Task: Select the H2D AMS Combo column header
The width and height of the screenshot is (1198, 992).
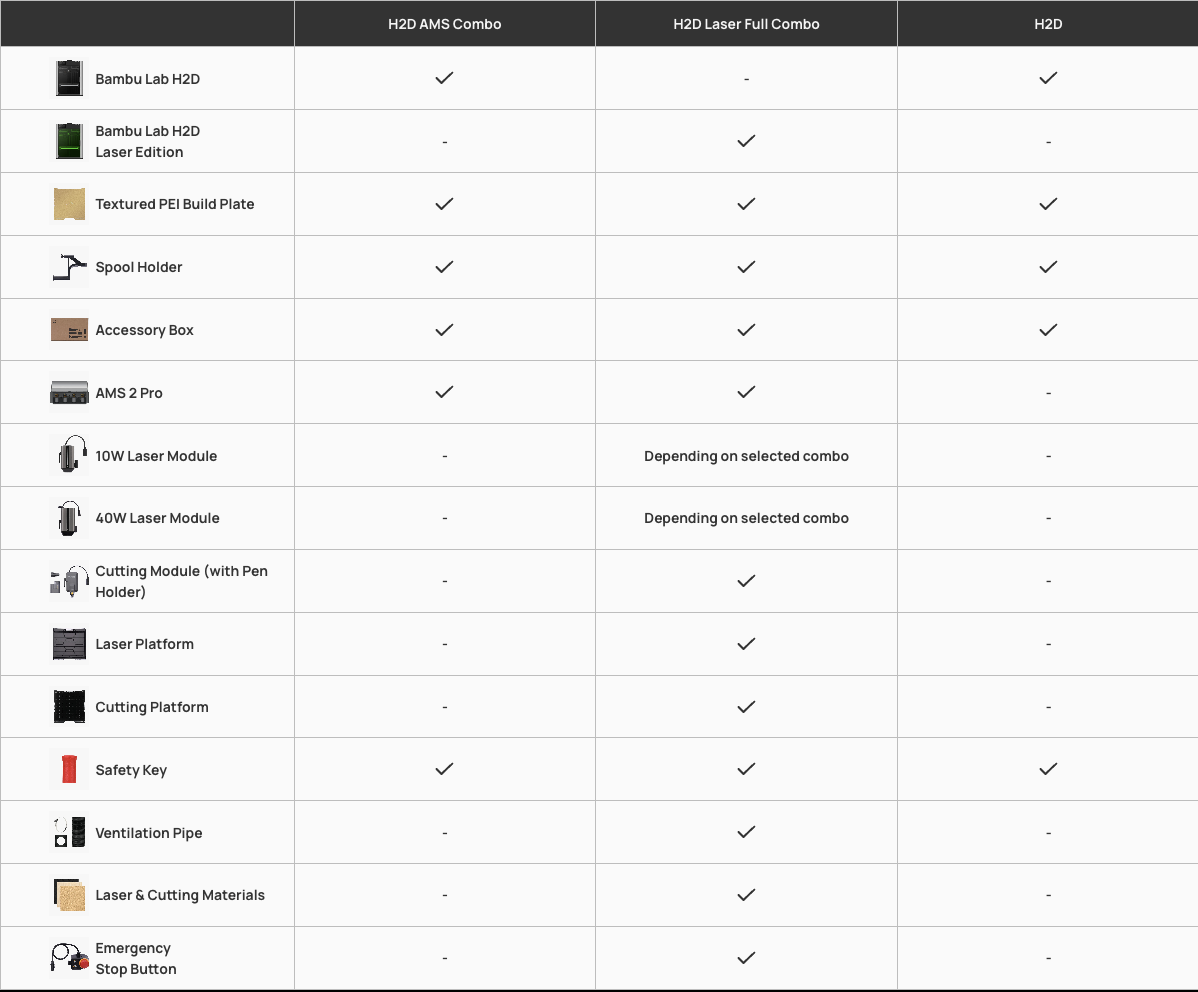Action: coord(445,24)
